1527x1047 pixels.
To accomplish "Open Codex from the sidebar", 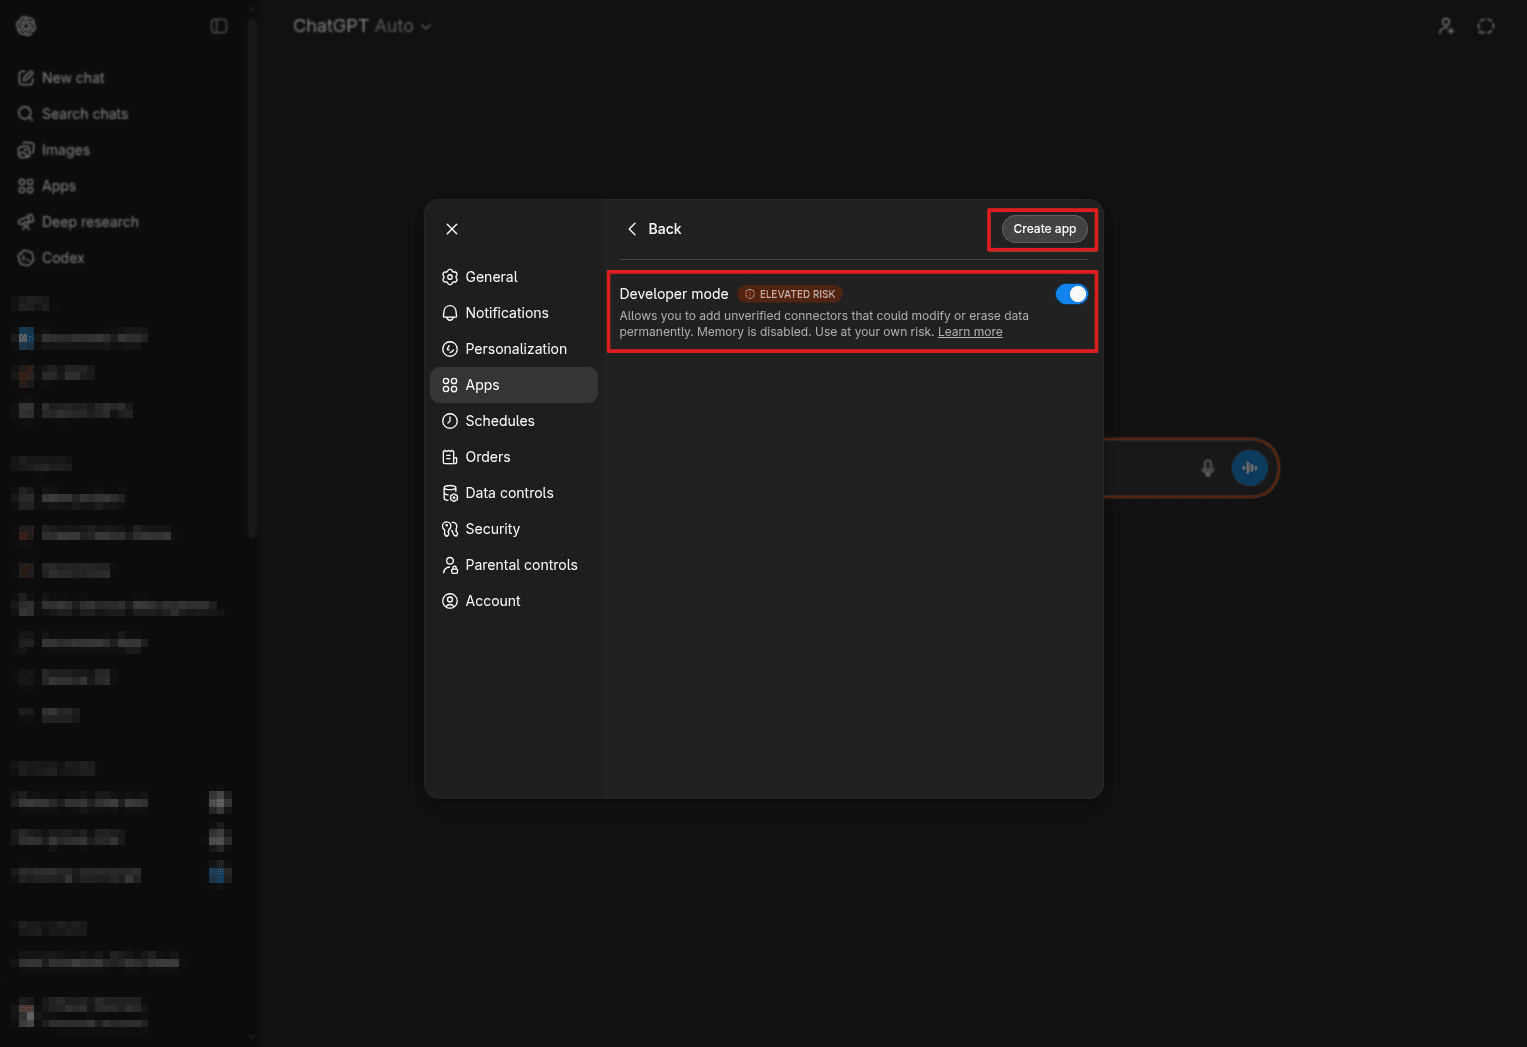I will click(x=62, y=257).
